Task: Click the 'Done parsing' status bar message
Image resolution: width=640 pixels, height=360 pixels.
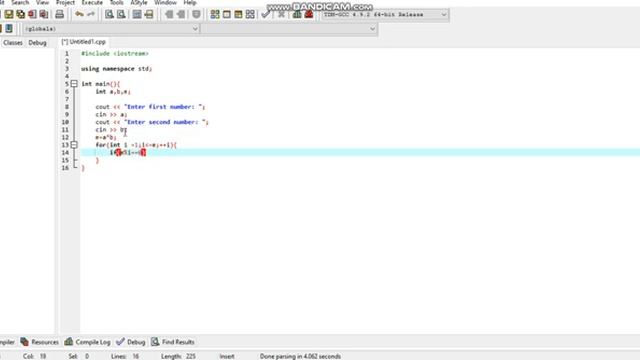Action: [300, 356]
